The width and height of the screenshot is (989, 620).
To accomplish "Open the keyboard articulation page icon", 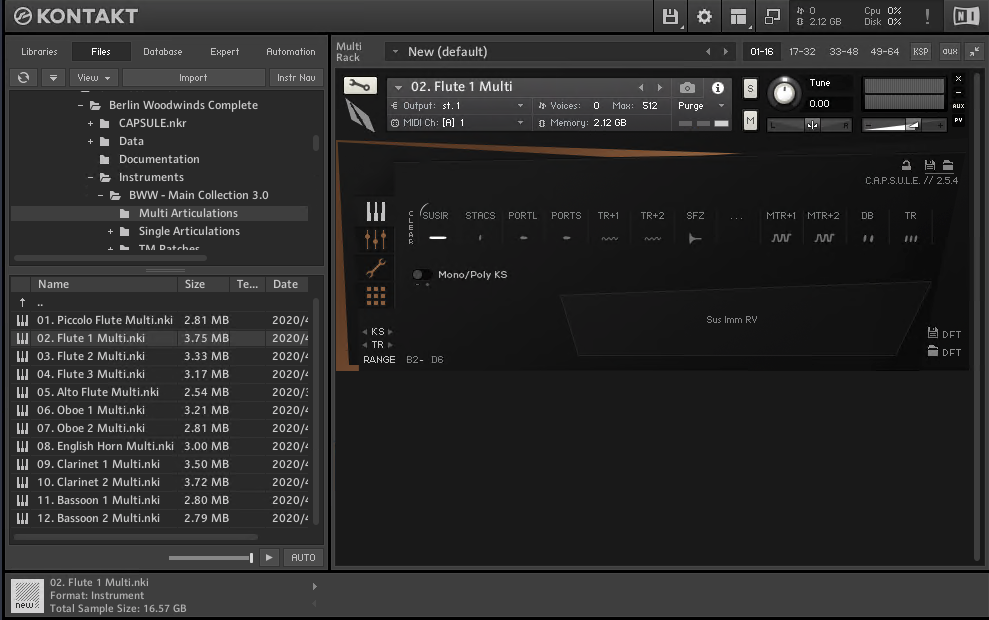I will pos(376,211).
